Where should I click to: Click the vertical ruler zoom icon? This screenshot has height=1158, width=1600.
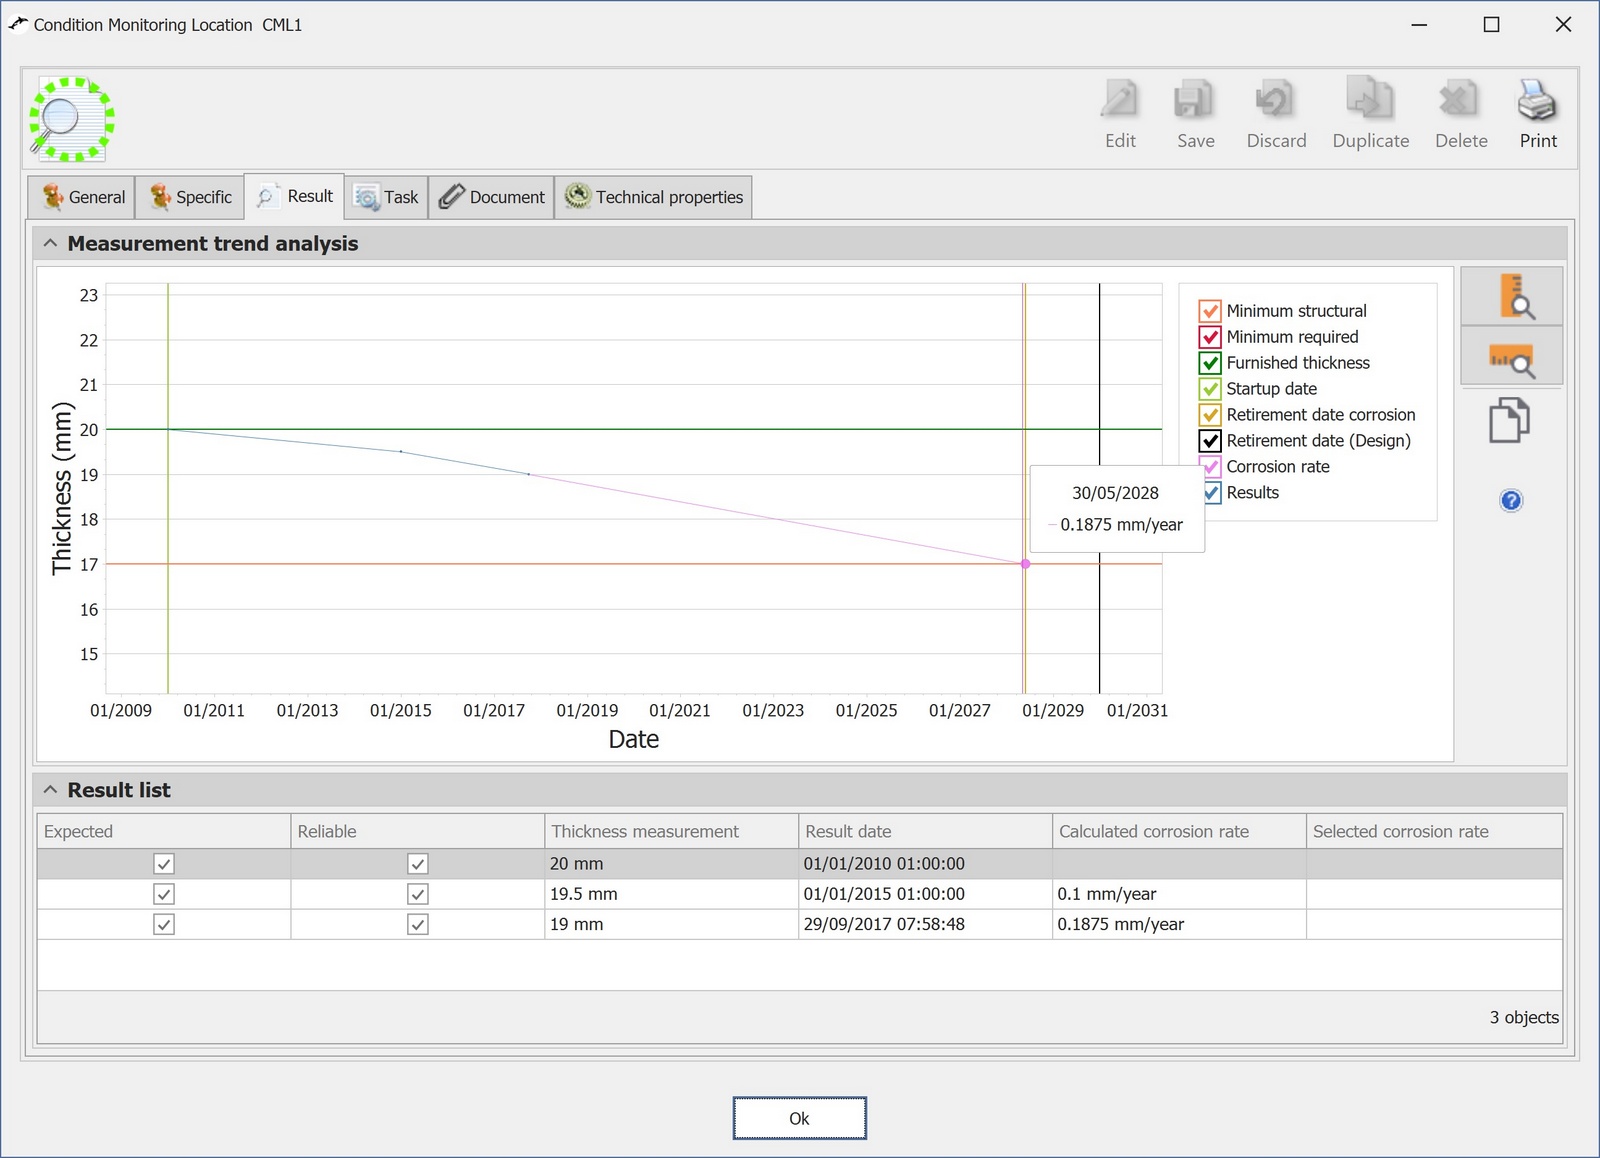point(1511,296)
